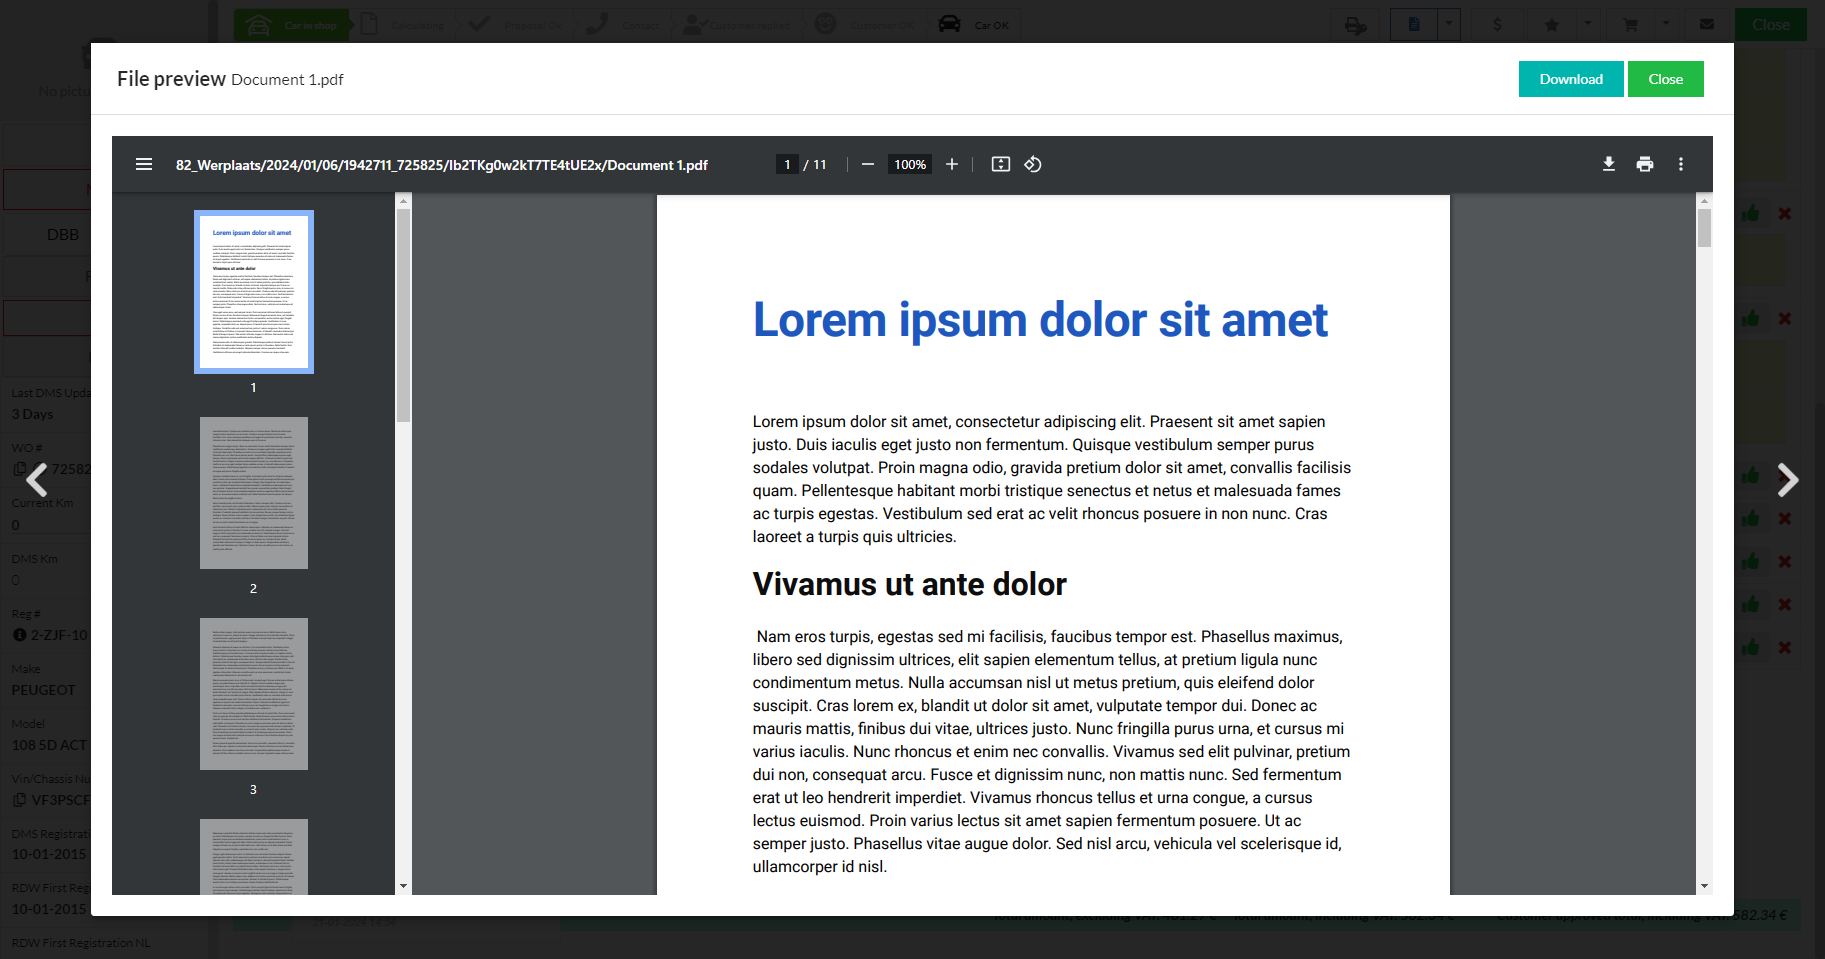
Task: Close the file preview dialog
Action: 1665,79
